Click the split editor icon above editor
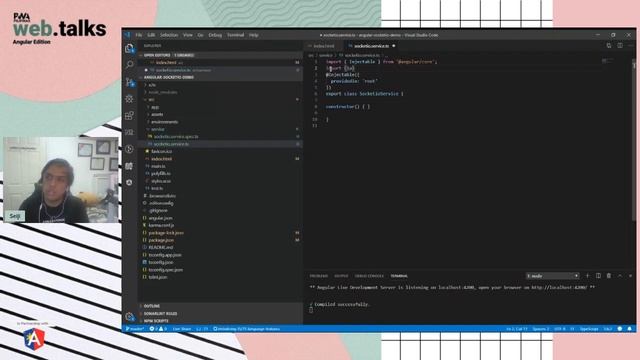Screen dimensions: 640x360 pos(620,46)
